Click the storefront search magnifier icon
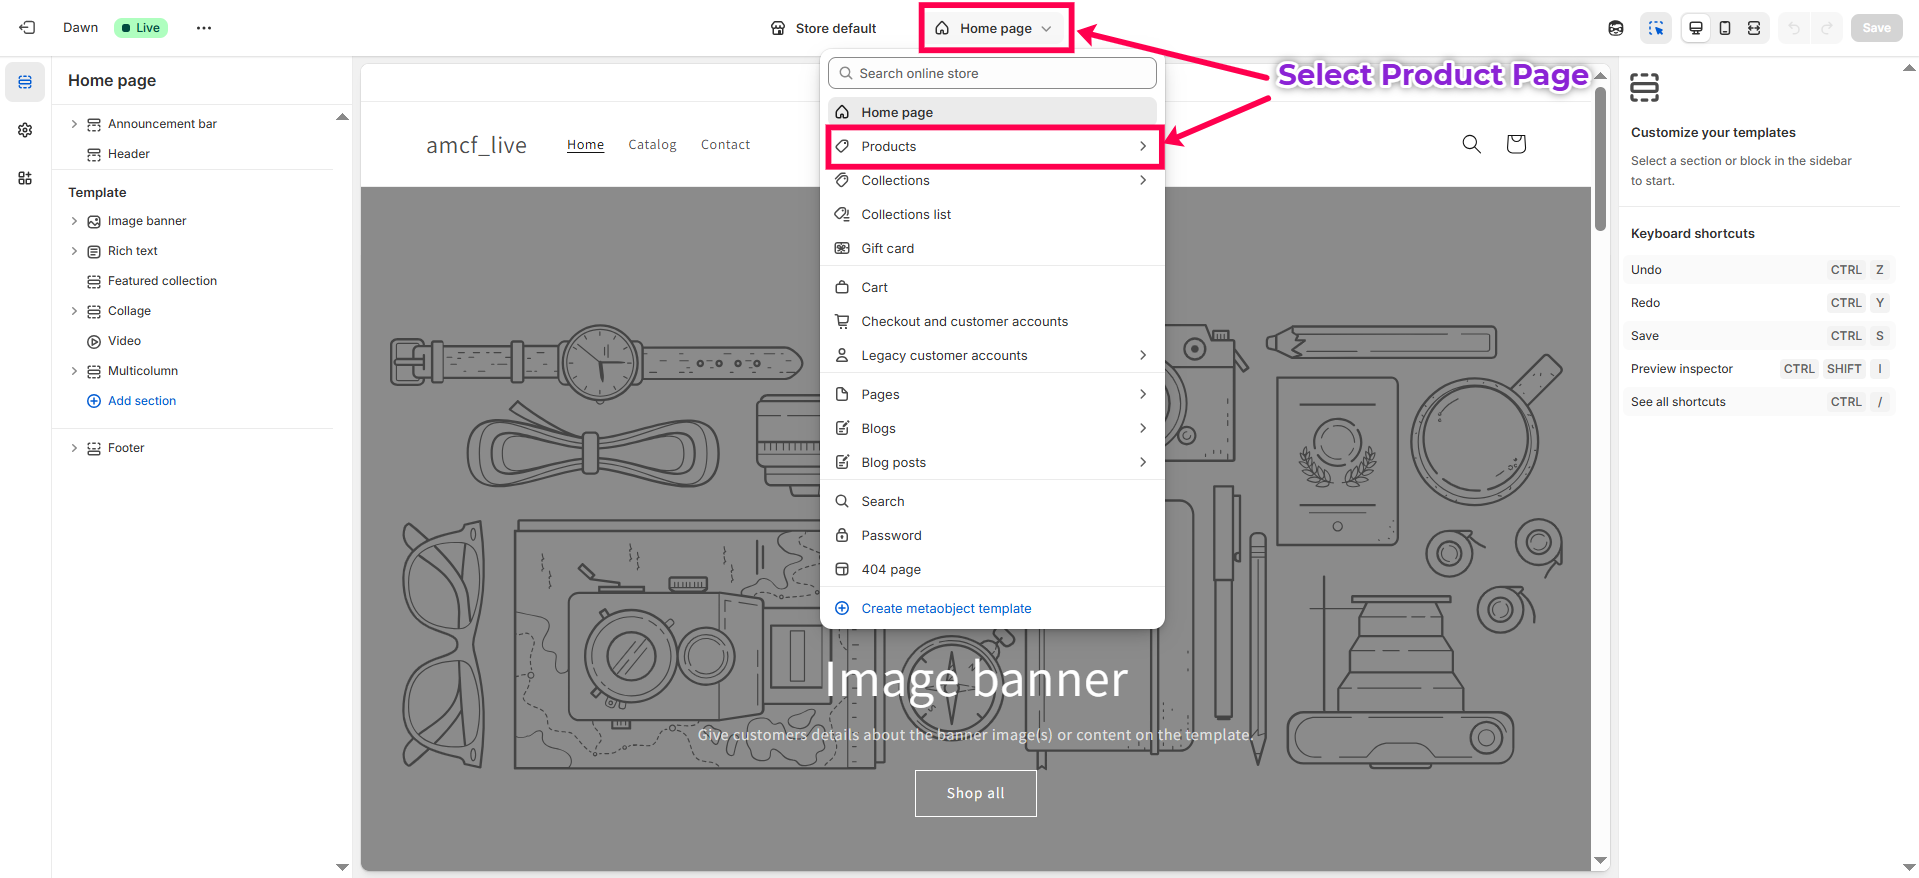Viewport: 1919px width, 878px height. [x=1471, y=144]
